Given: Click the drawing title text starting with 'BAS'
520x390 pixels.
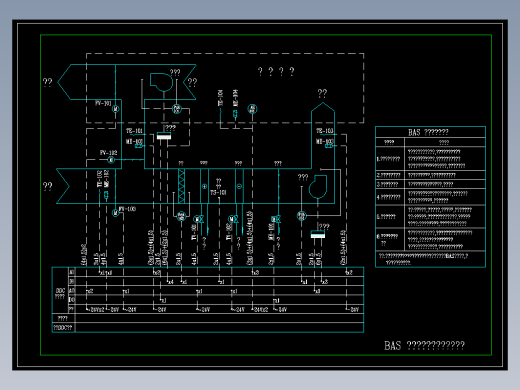Looking at the screenshot, I should [x=424, y=346].
